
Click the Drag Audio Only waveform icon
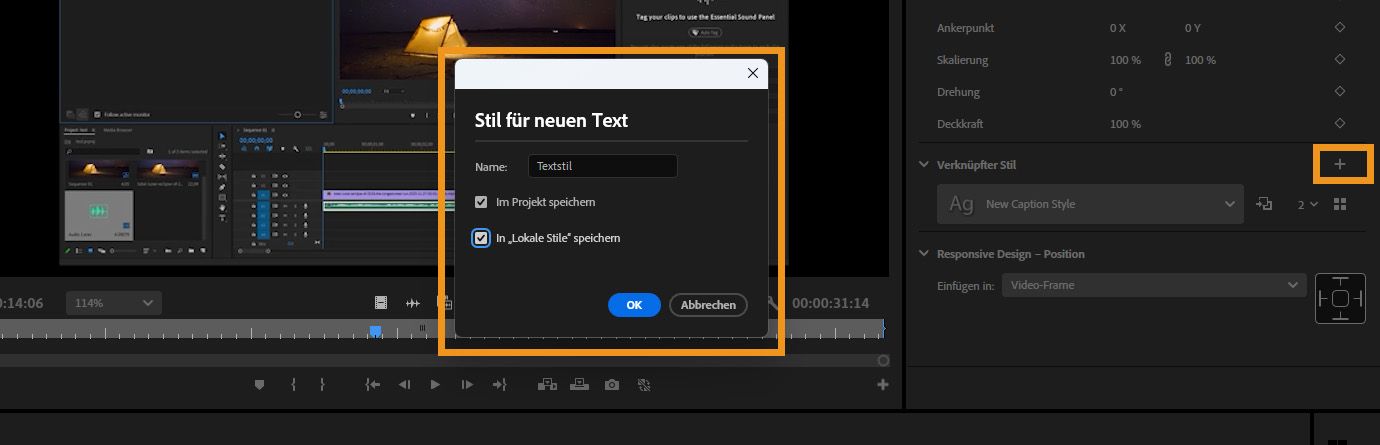click(412, 303)
